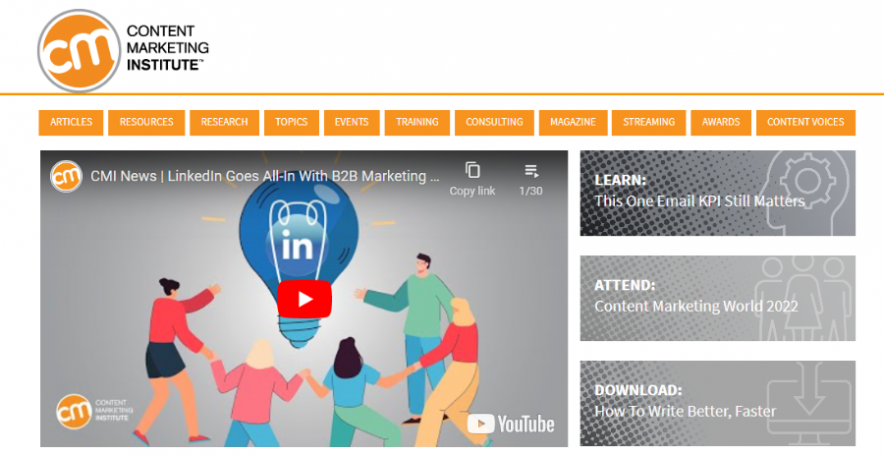The image size is (884, 455).
Task: Go to the Research section
Action: pyautogui.click(x=224, y=122)
